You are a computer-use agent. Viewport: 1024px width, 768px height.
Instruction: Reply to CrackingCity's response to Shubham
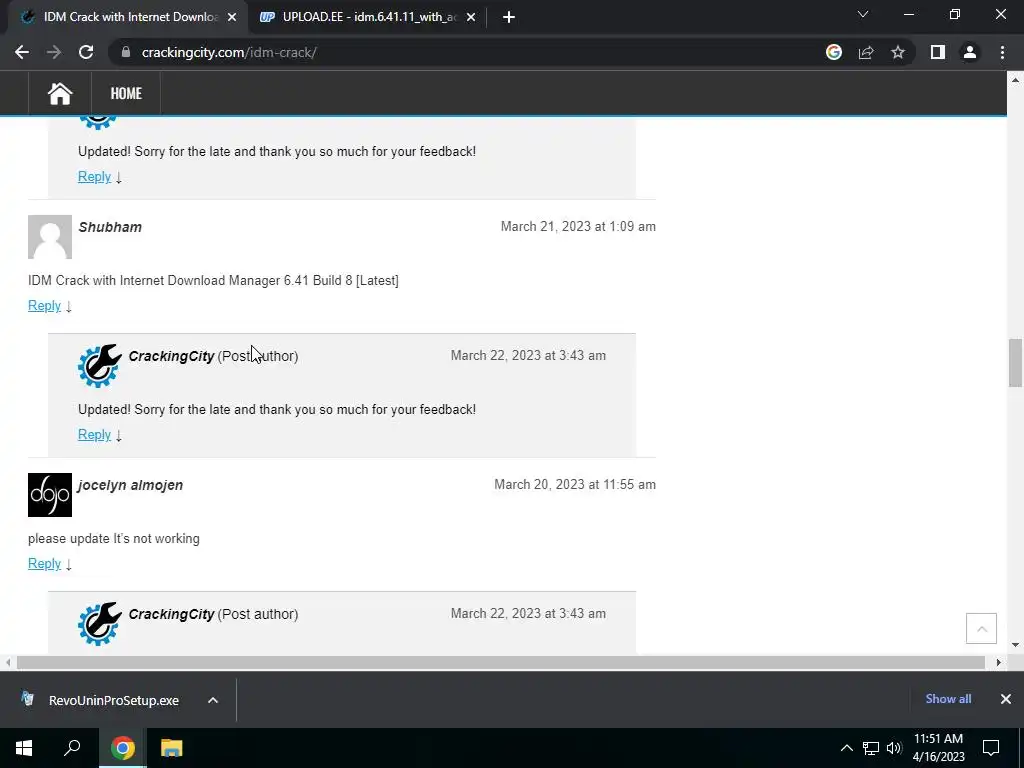click(x=95, y=434)
